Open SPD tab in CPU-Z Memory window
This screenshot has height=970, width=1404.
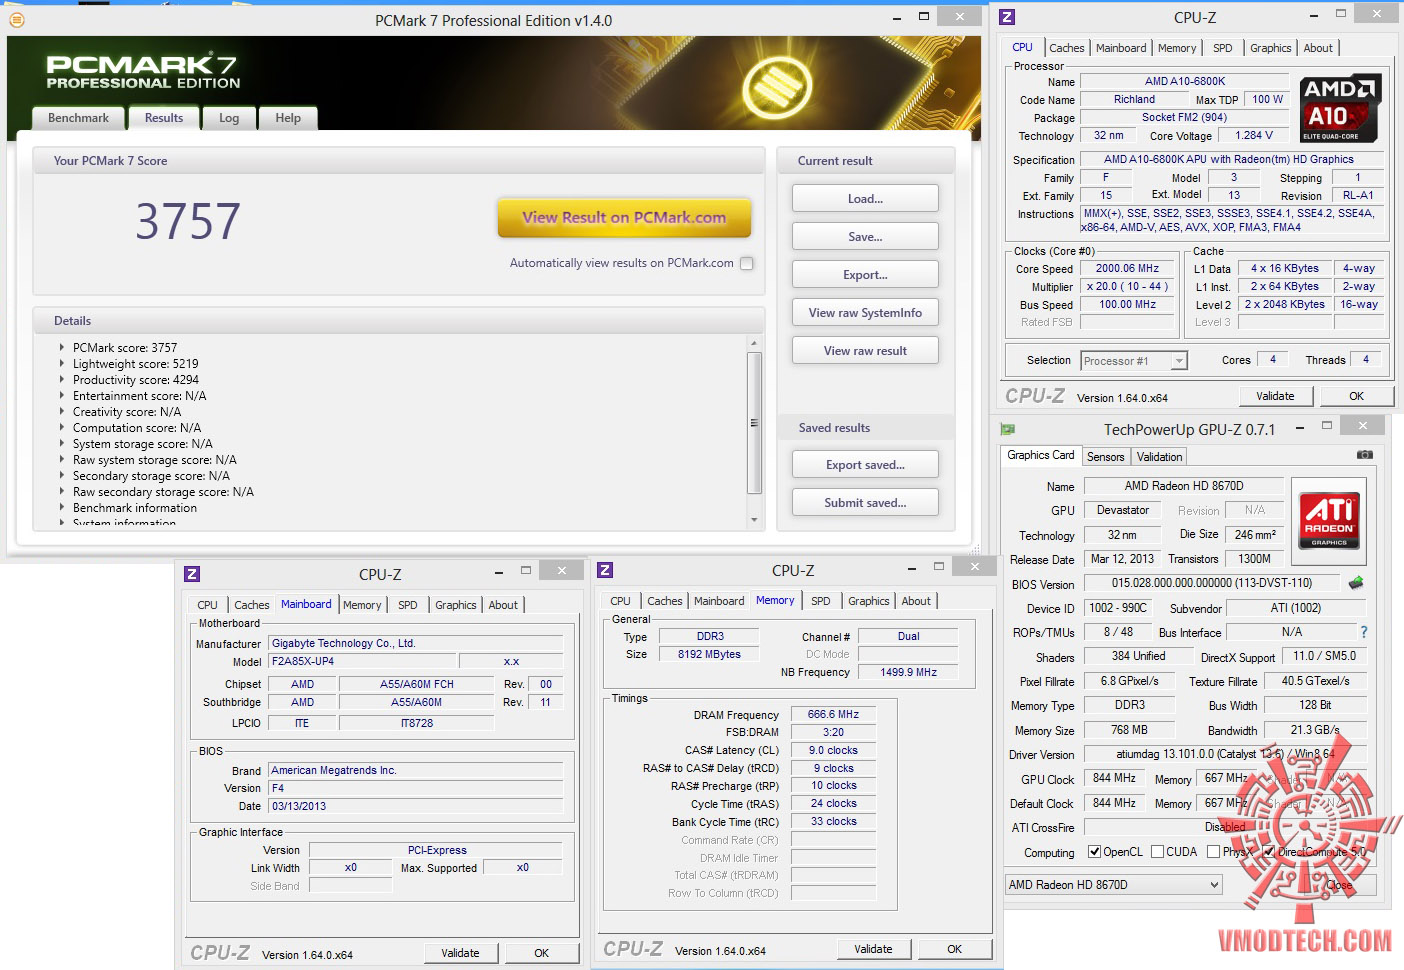click(x=820, y=601)
